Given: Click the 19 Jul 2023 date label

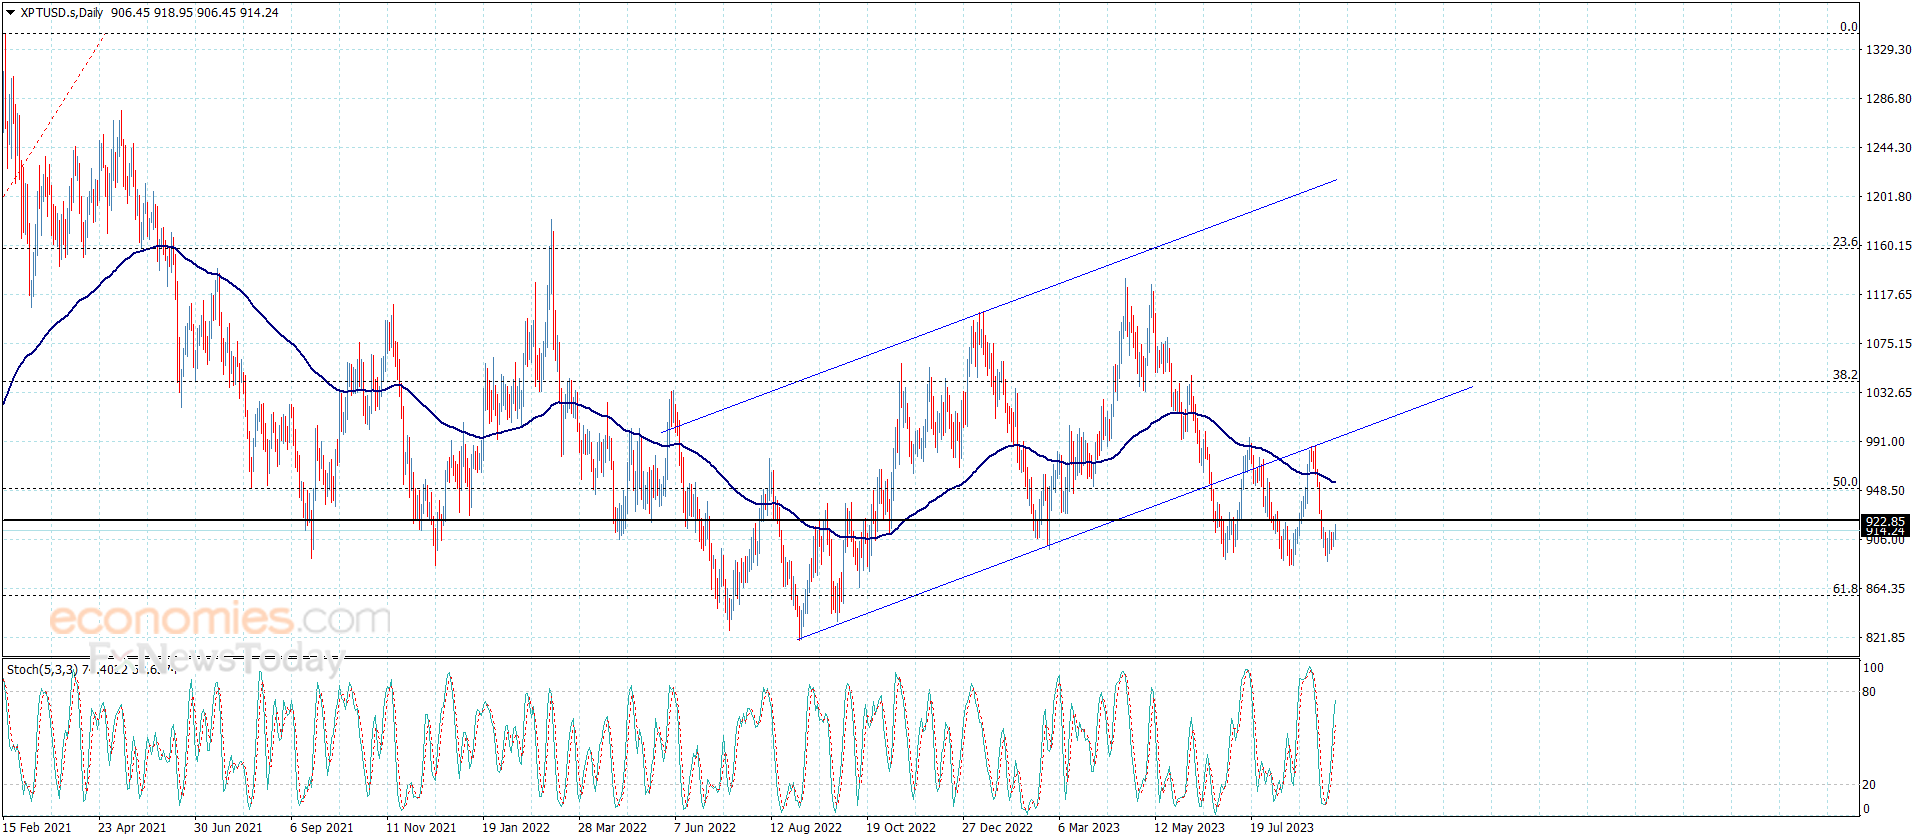Looking at the screenshot, I should coord(1282,827).
